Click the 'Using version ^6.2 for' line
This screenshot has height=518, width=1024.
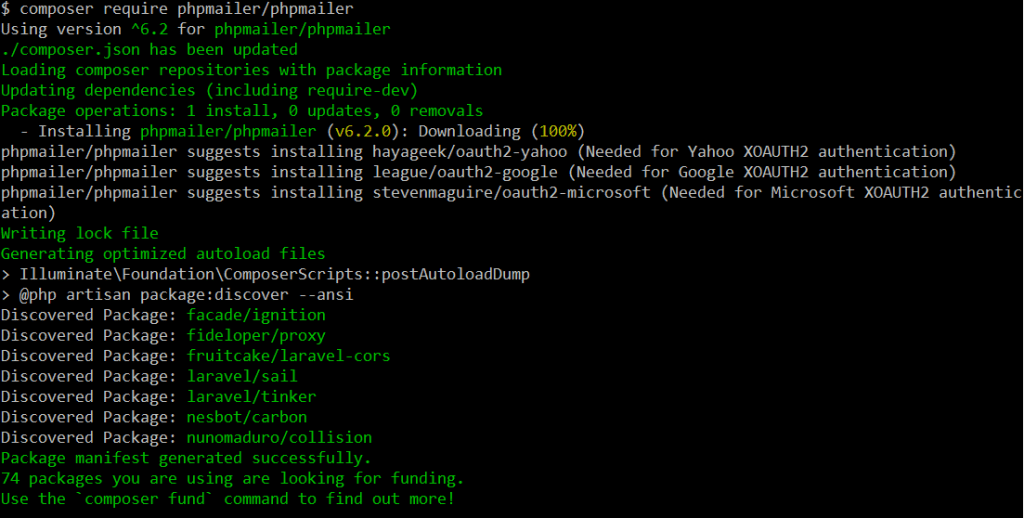pyautogui.click(x=196, y=29)
